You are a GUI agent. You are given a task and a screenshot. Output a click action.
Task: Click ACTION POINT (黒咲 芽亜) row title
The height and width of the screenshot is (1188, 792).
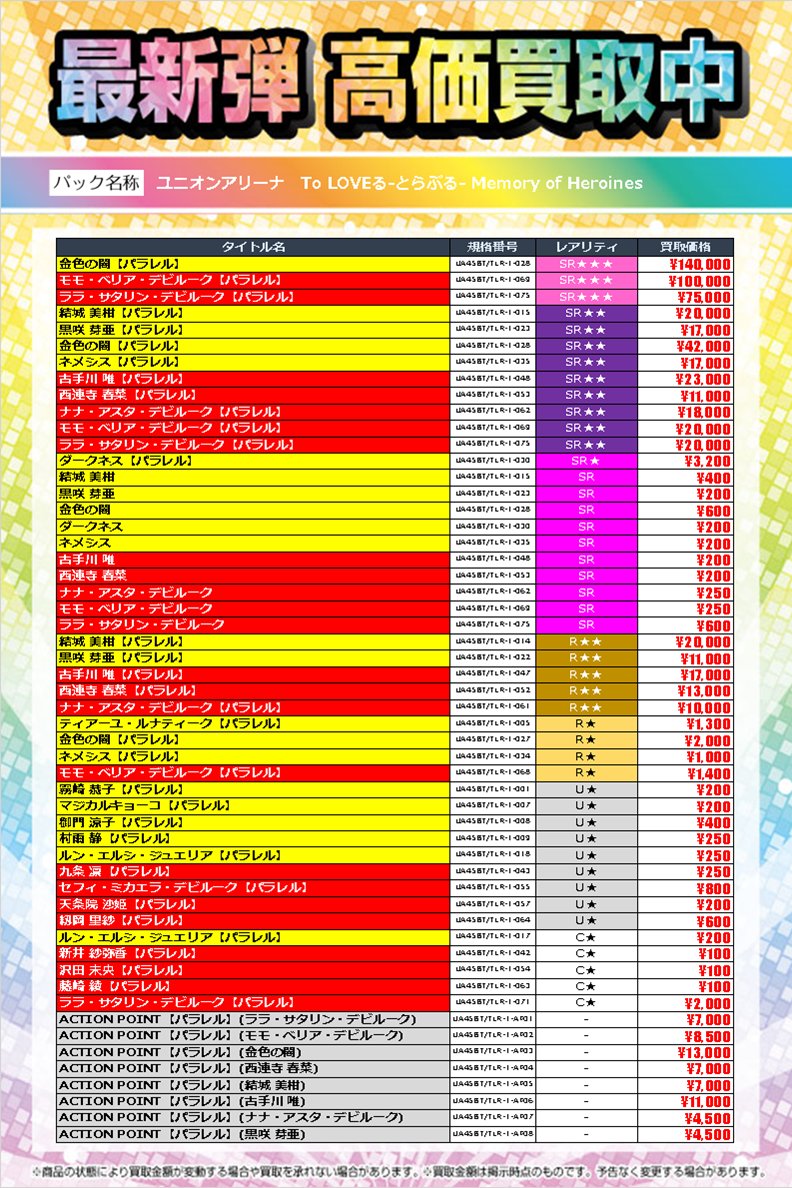coord(253,1134)
